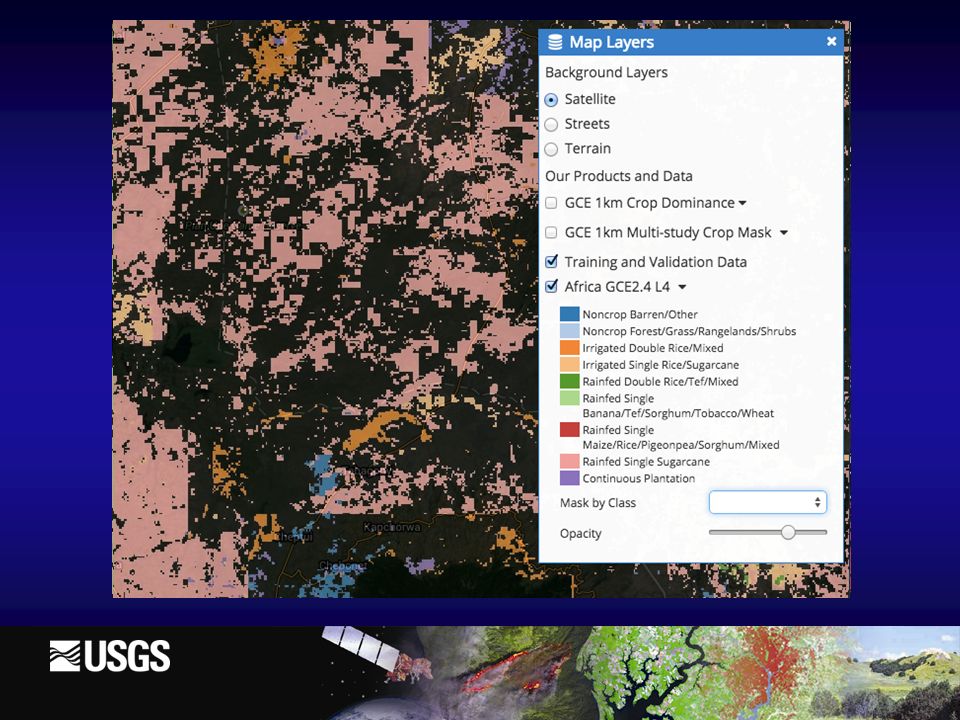This screenshot has height=720, width=960.
Task: Click the Terrain label text
Action: (587, 149)
